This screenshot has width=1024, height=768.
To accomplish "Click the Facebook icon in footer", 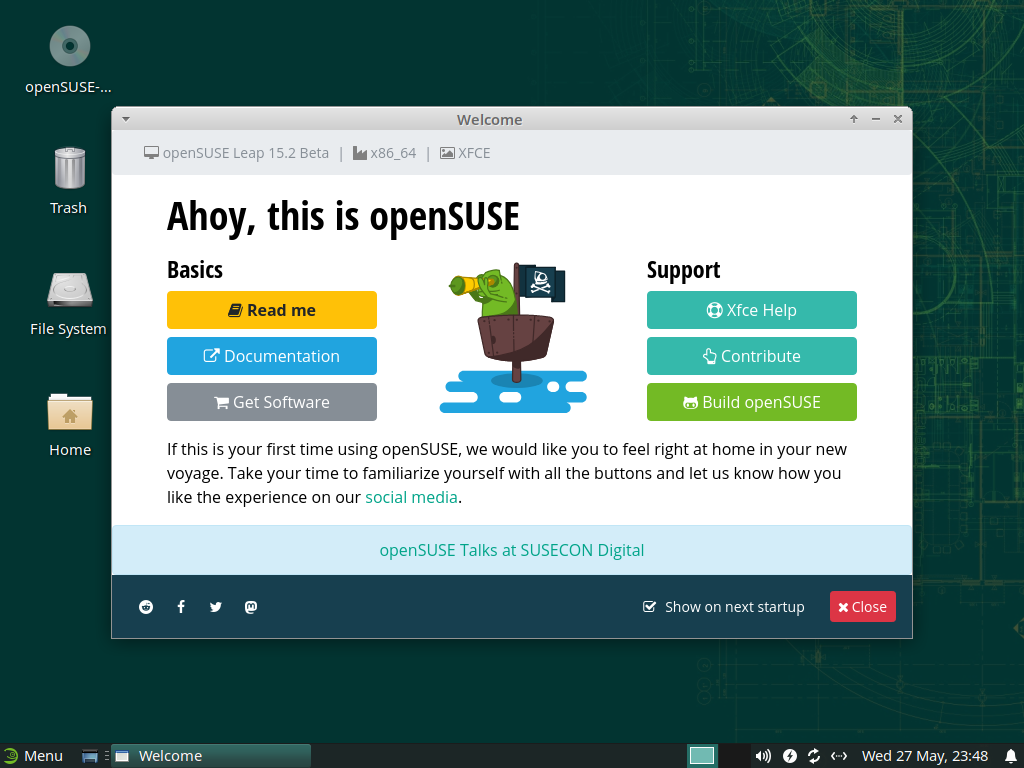I will pyautogui.click(x=181, y=607).
